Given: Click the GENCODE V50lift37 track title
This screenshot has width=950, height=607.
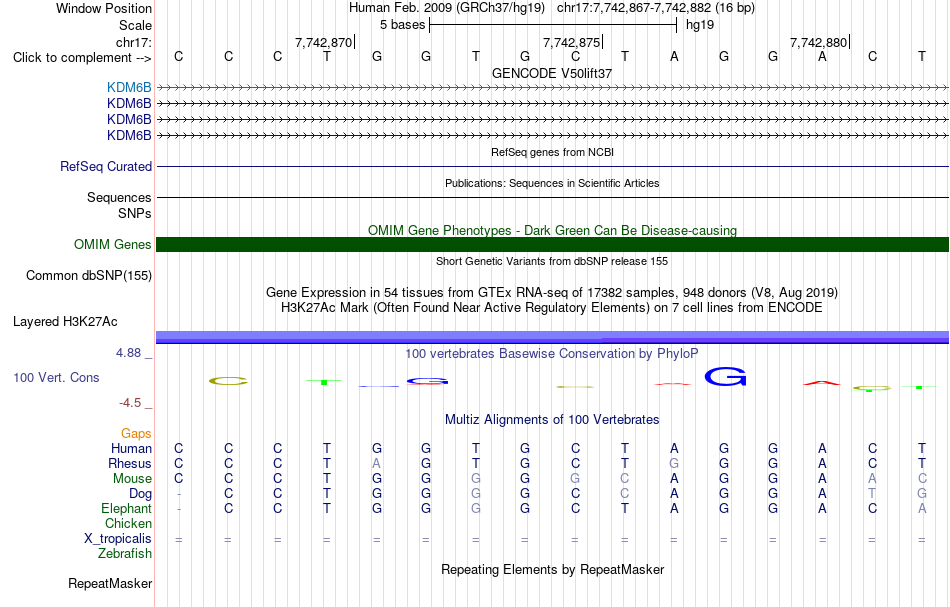Looking at the screenshot, I should pos(552,73).
